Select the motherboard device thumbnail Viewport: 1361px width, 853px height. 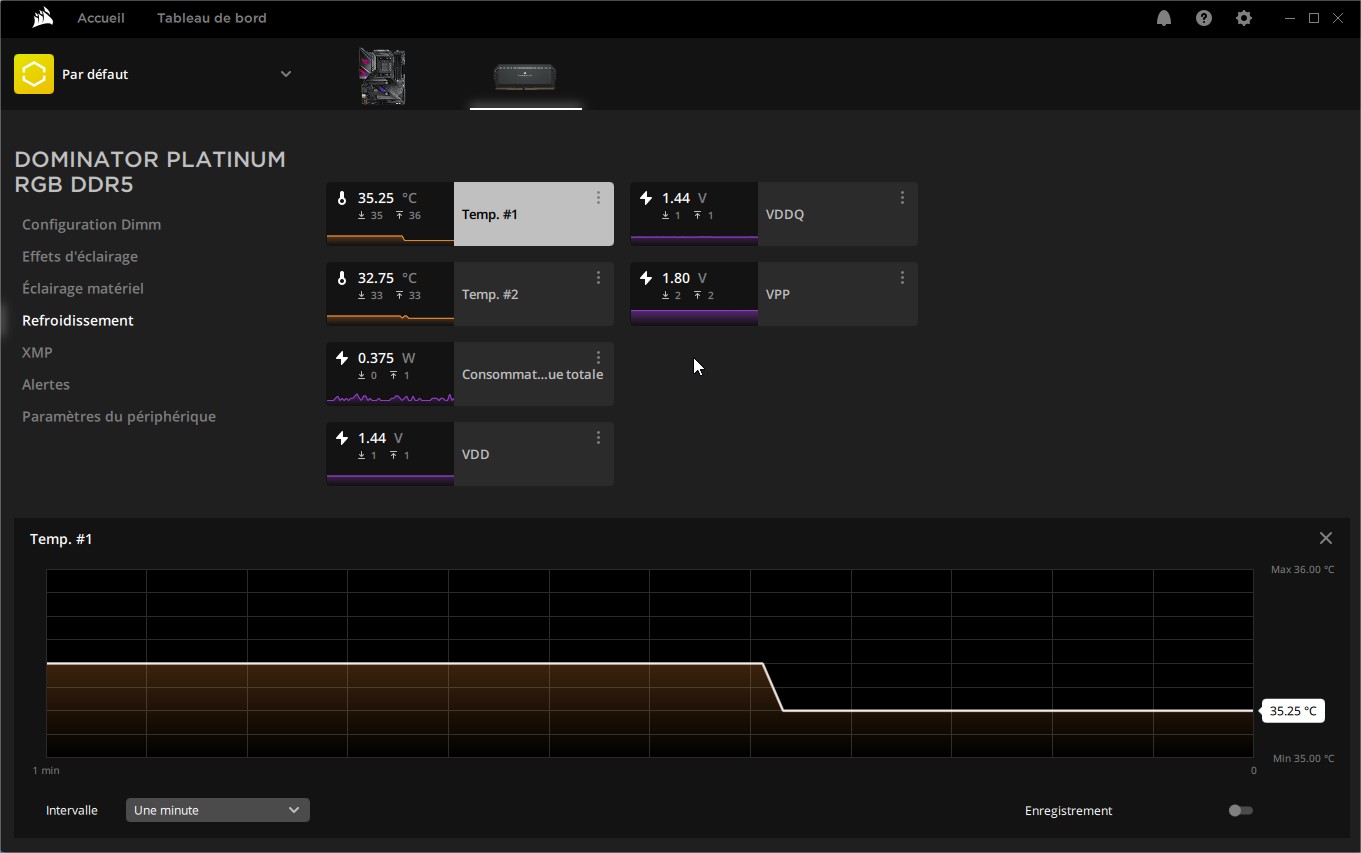click(x=383, y=77)
